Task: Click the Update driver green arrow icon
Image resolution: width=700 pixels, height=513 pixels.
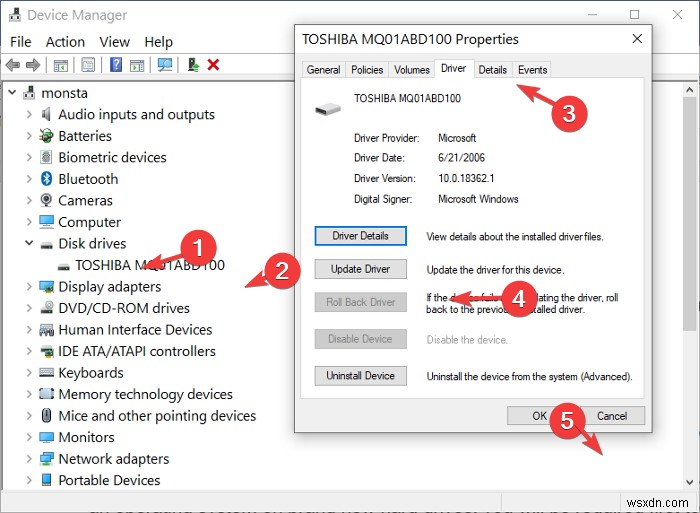Action: [193, 65]
